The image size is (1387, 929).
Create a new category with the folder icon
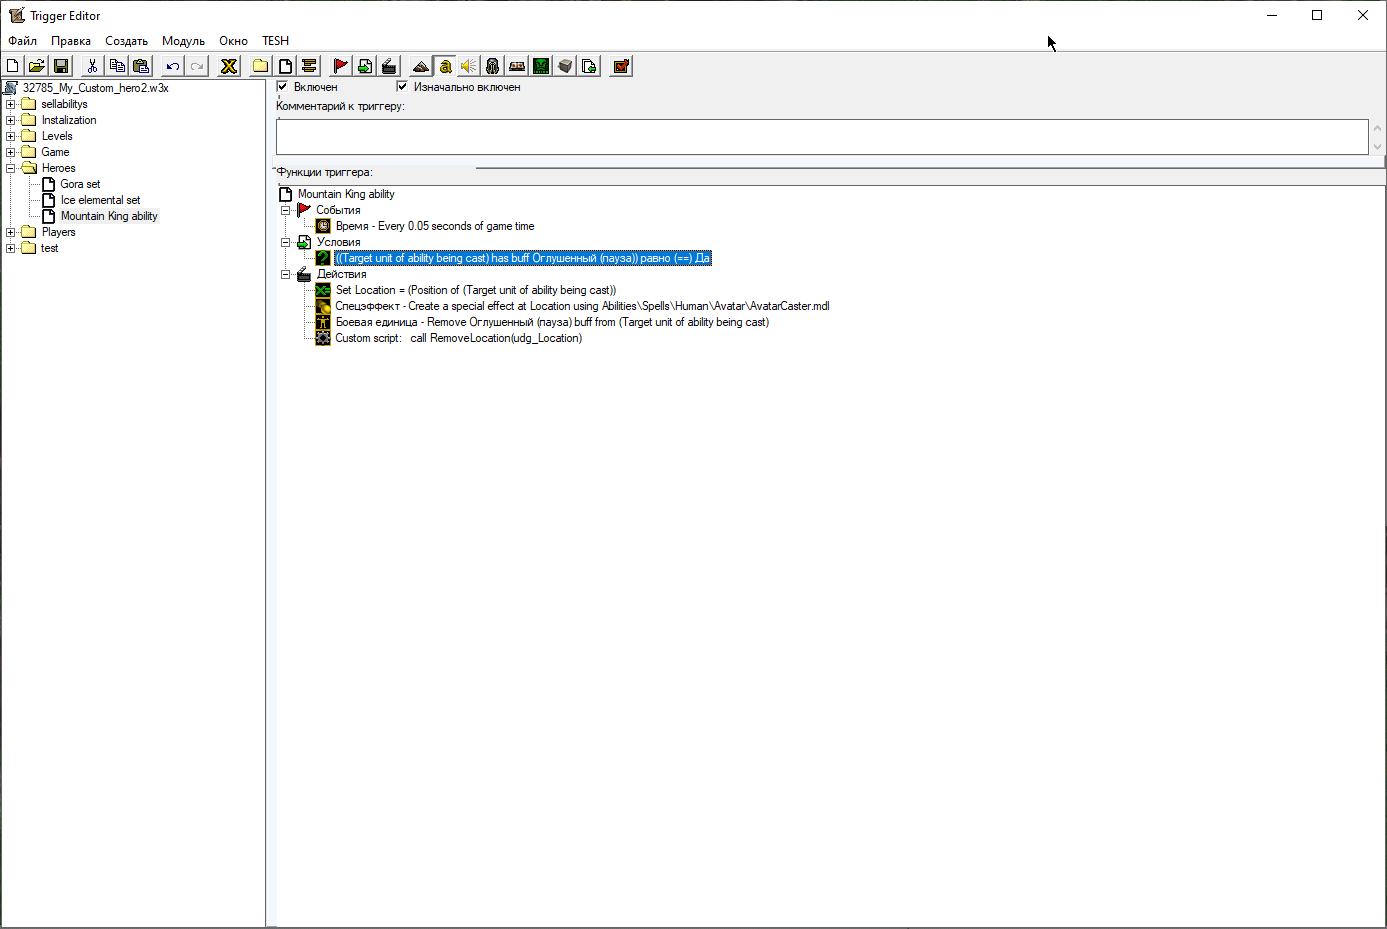tap(261, 66)
